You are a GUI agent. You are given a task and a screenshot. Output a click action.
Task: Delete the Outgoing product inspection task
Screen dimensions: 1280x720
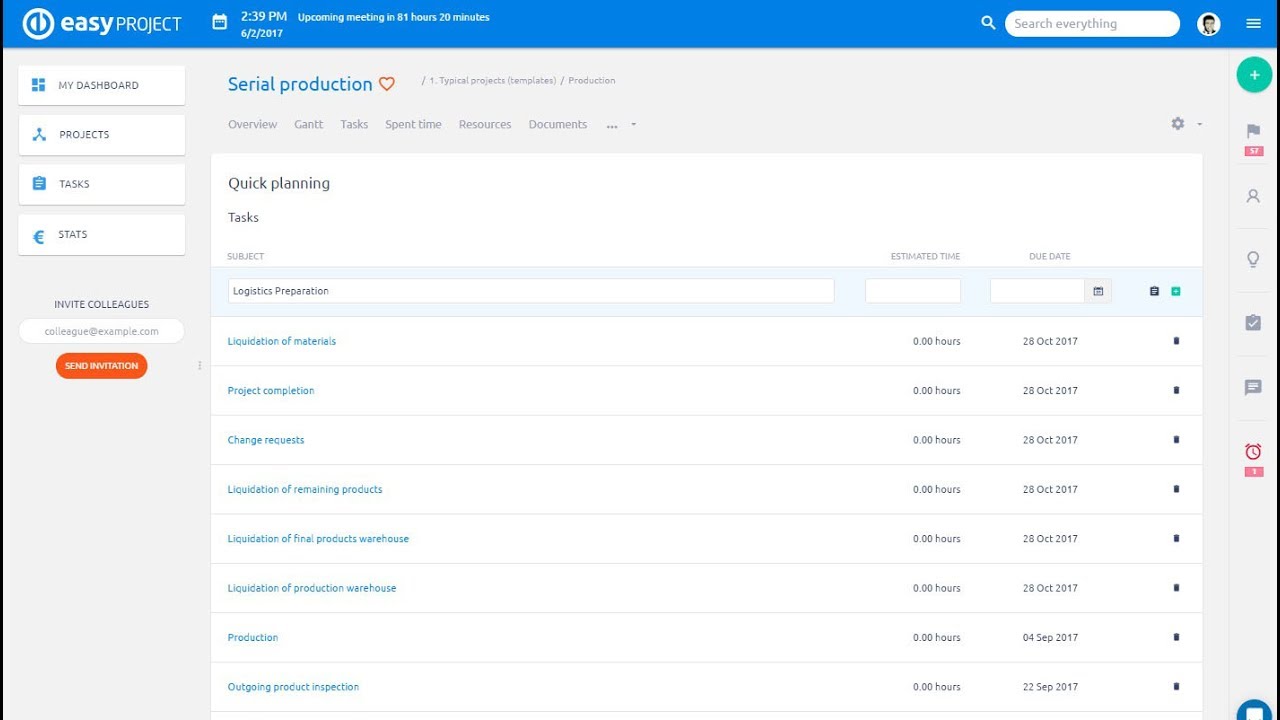1176,687
